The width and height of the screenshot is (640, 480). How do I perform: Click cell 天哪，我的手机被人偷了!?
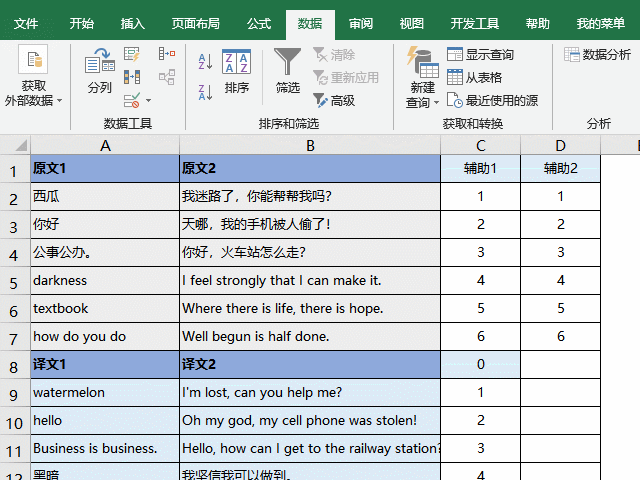click(310, 224)
